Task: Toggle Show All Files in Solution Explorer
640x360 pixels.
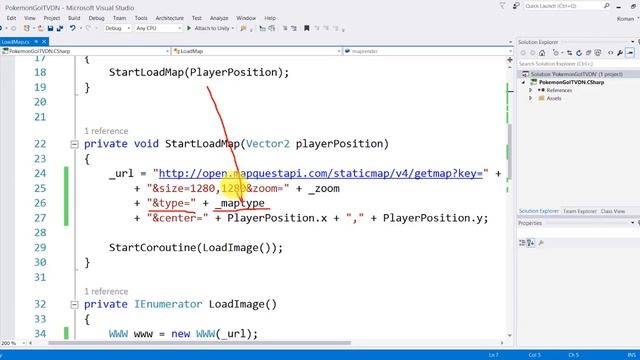Action: [x=598, y=53]
